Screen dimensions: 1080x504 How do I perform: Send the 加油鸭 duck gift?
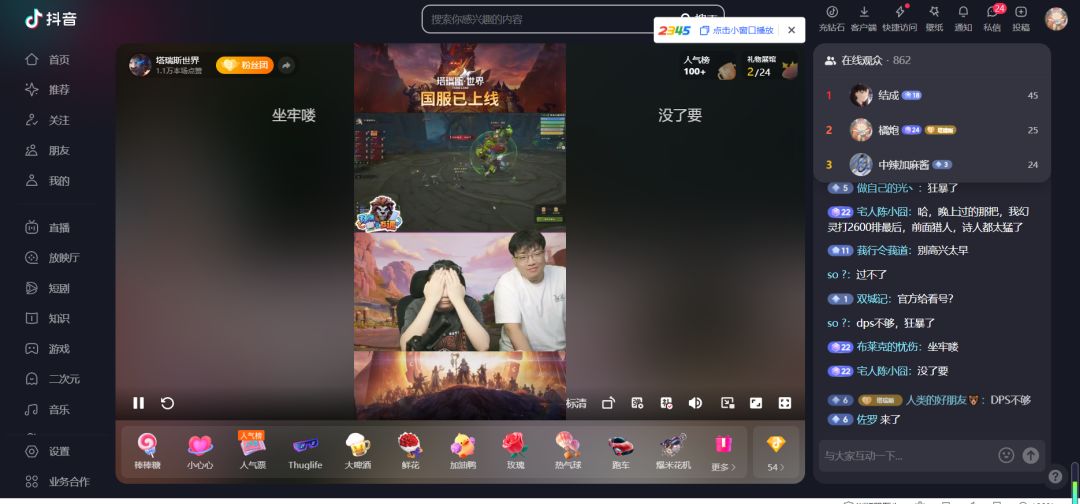[x=462, y=451]
